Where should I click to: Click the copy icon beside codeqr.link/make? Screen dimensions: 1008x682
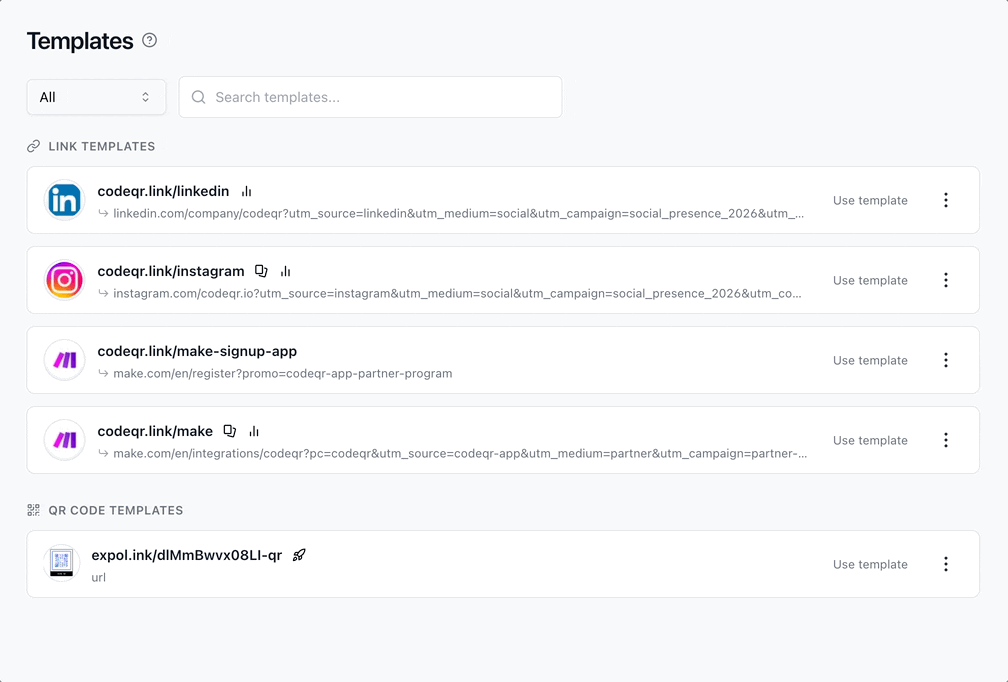[x=230, y=431]
